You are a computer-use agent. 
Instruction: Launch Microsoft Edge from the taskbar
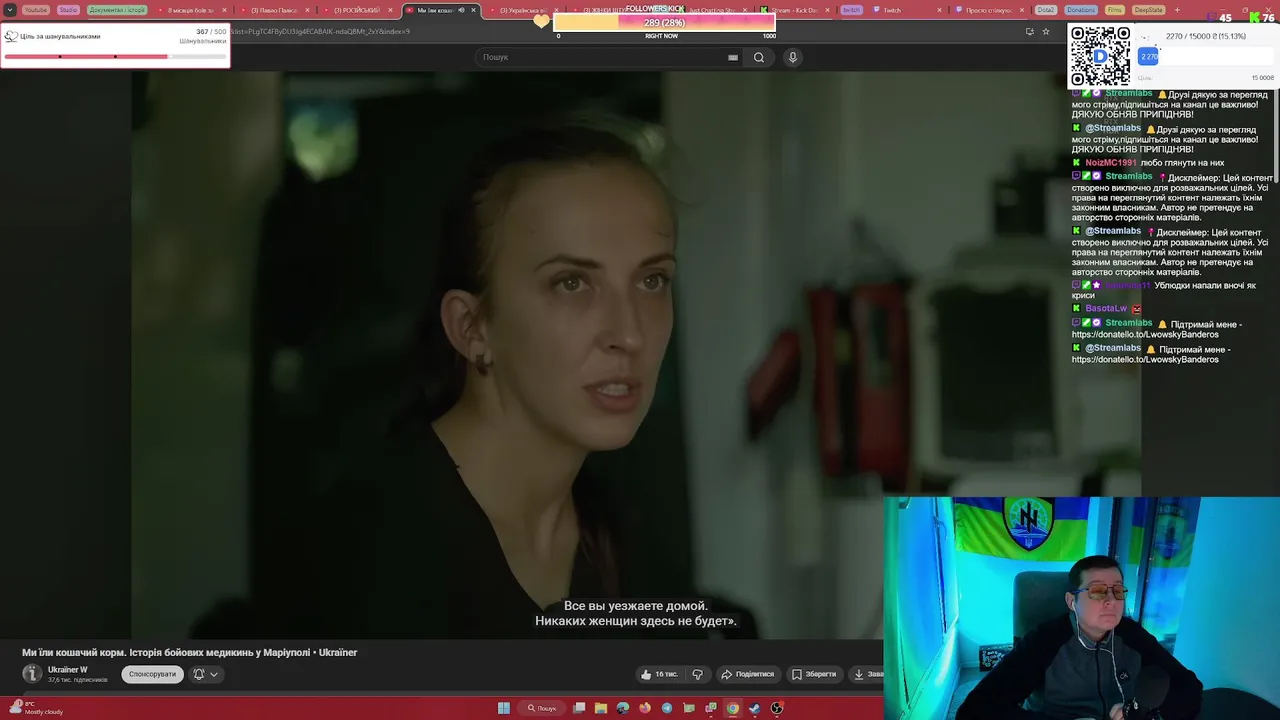[x=623, y=708]
